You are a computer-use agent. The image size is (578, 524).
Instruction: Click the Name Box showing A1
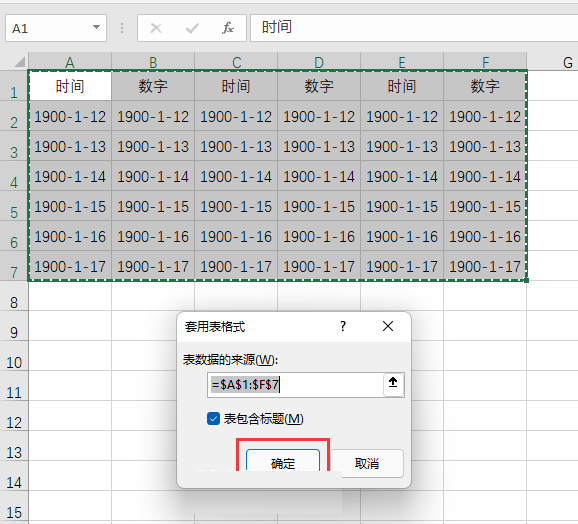pos(56,28)
